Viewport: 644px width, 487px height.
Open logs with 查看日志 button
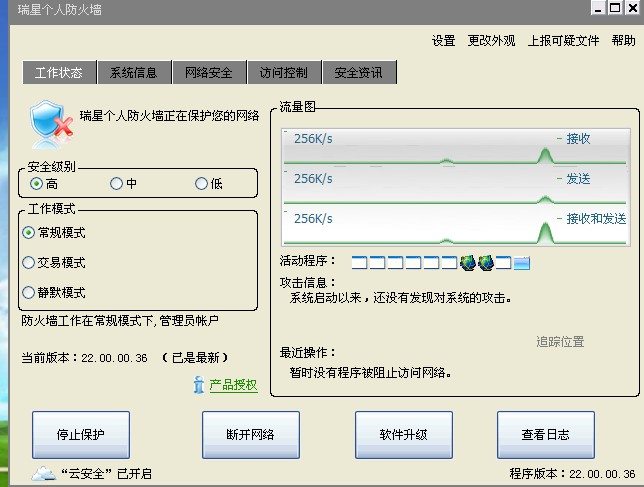(546, 434)
